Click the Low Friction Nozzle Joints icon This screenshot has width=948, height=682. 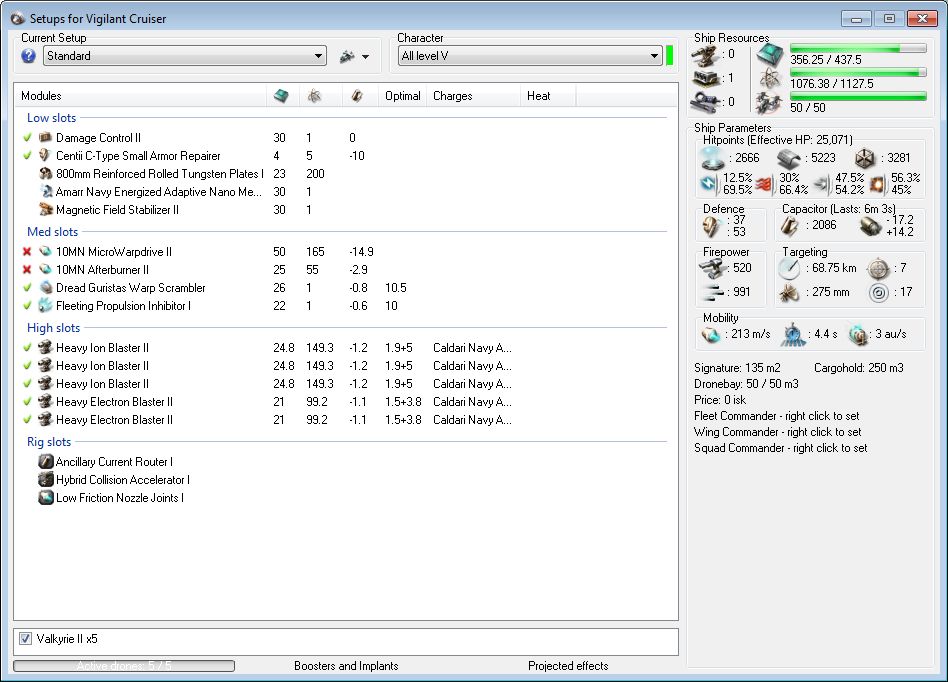pyautogui.click(x=45, y=498)
